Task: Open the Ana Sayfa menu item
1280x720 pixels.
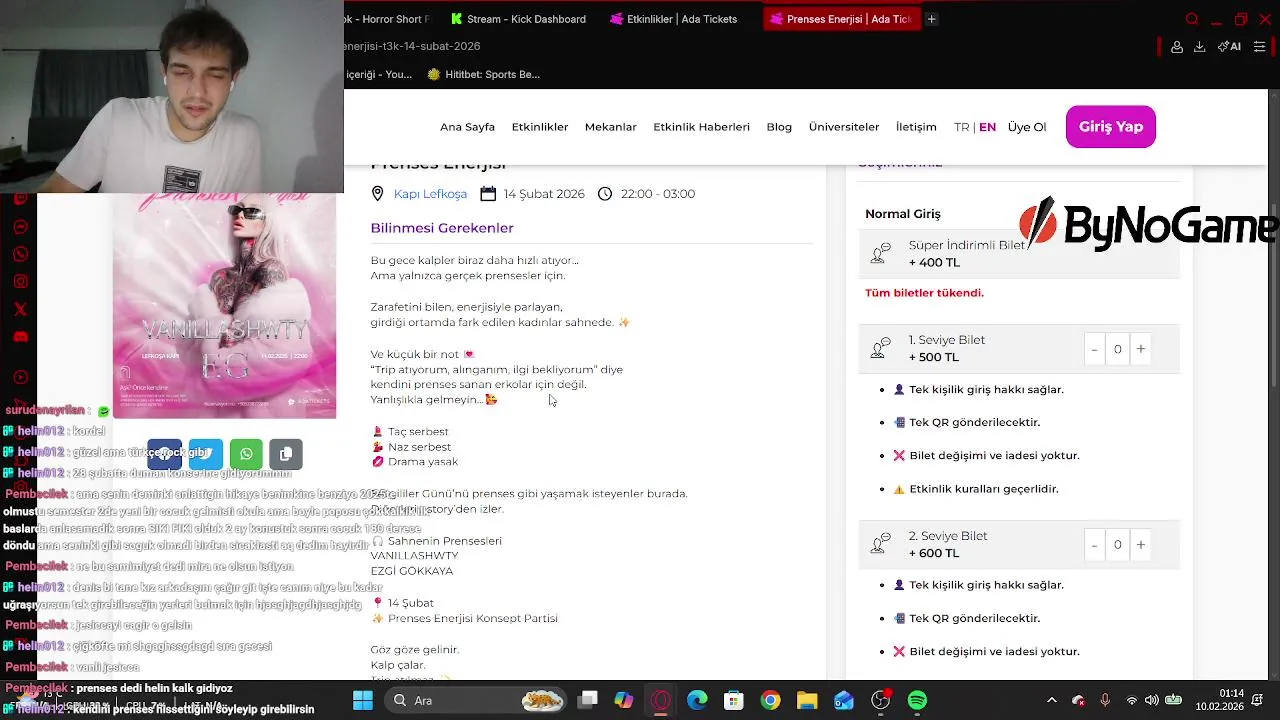Action: [x=467, y=127]
